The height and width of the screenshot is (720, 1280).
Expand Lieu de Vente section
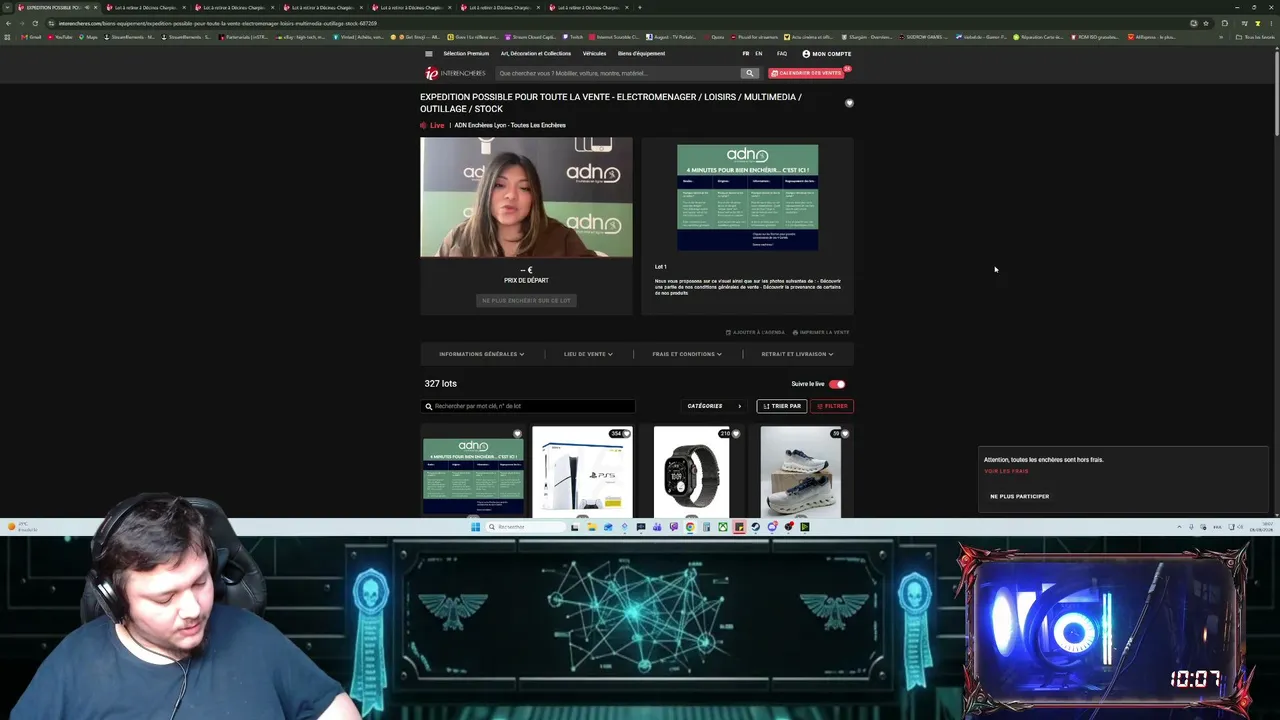(x=588, y=354)
